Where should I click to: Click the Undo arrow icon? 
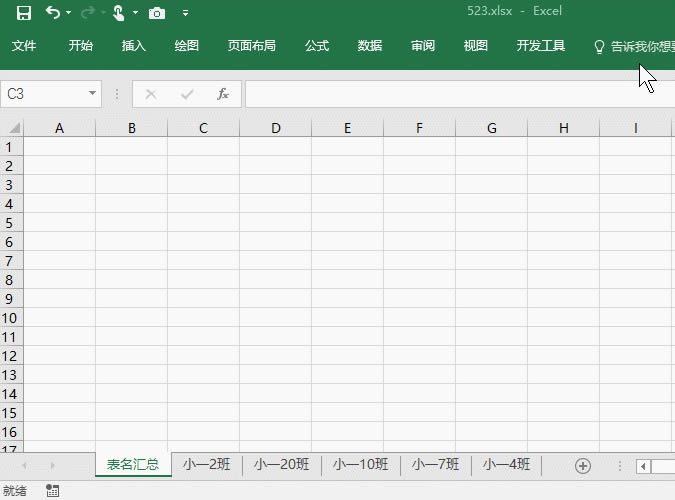tap(53, 13)
